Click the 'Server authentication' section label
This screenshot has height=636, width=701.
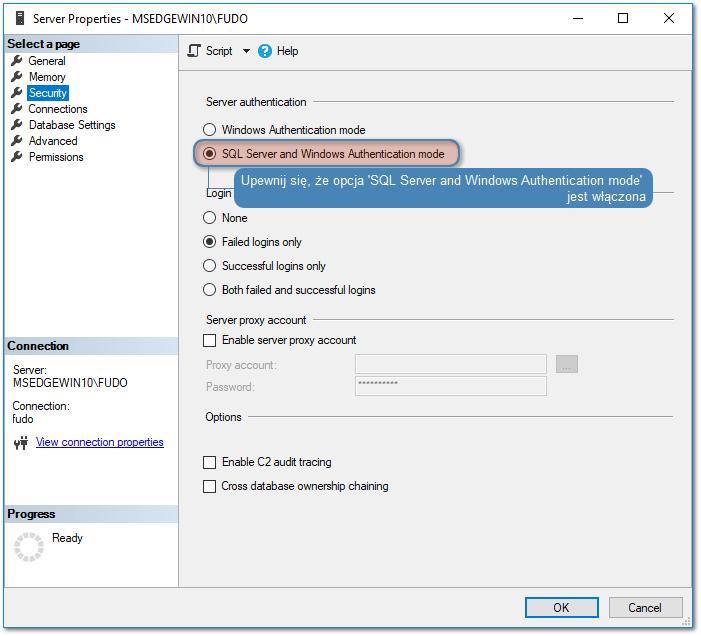[x=256, y=102]
